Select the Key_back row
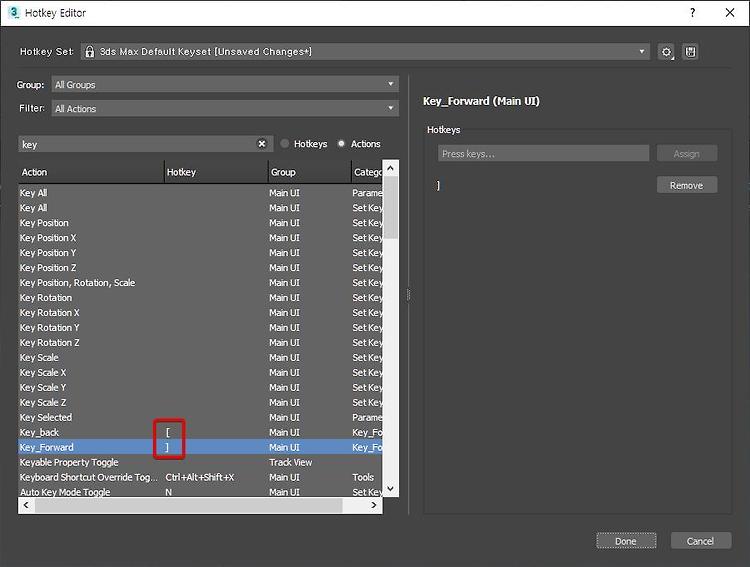The image size is (750, 567). pyautogui.click(x=200, y=432)
